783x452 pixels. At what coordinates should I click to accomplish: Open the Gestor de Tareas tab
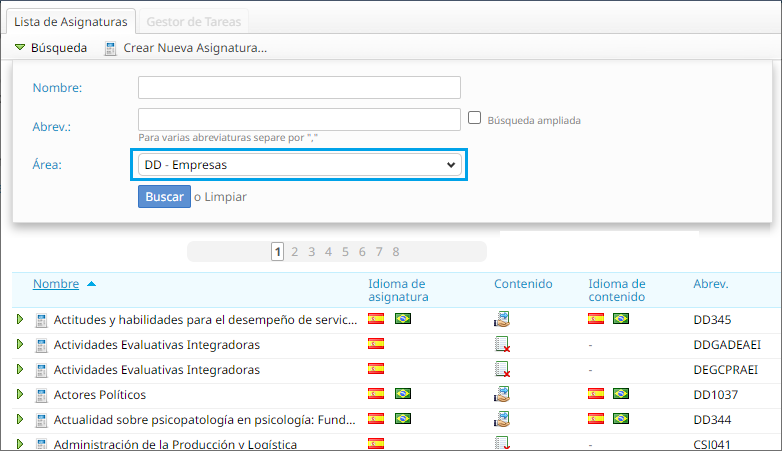193,22
